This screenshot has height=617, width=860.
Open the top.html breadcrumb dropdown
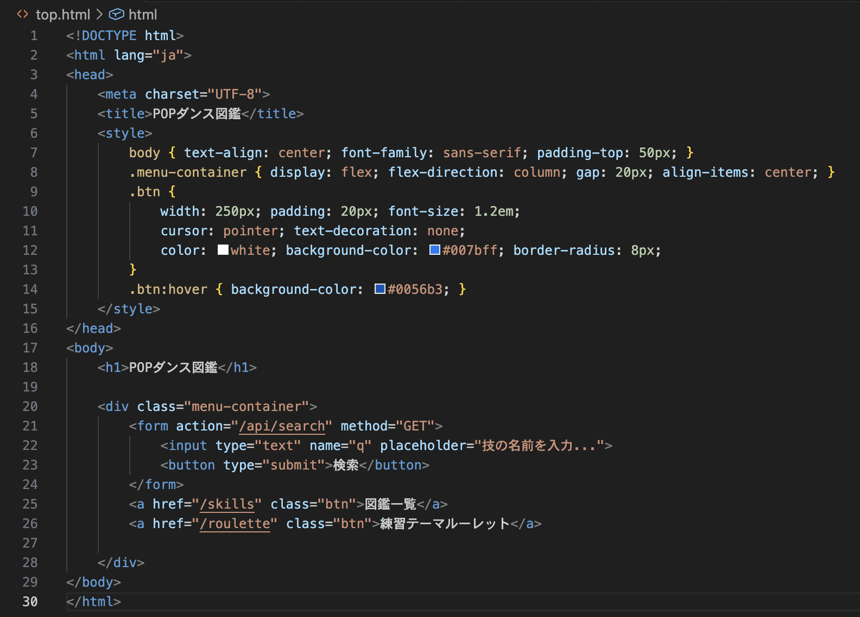pyautogui.click(x=61, y=14)
